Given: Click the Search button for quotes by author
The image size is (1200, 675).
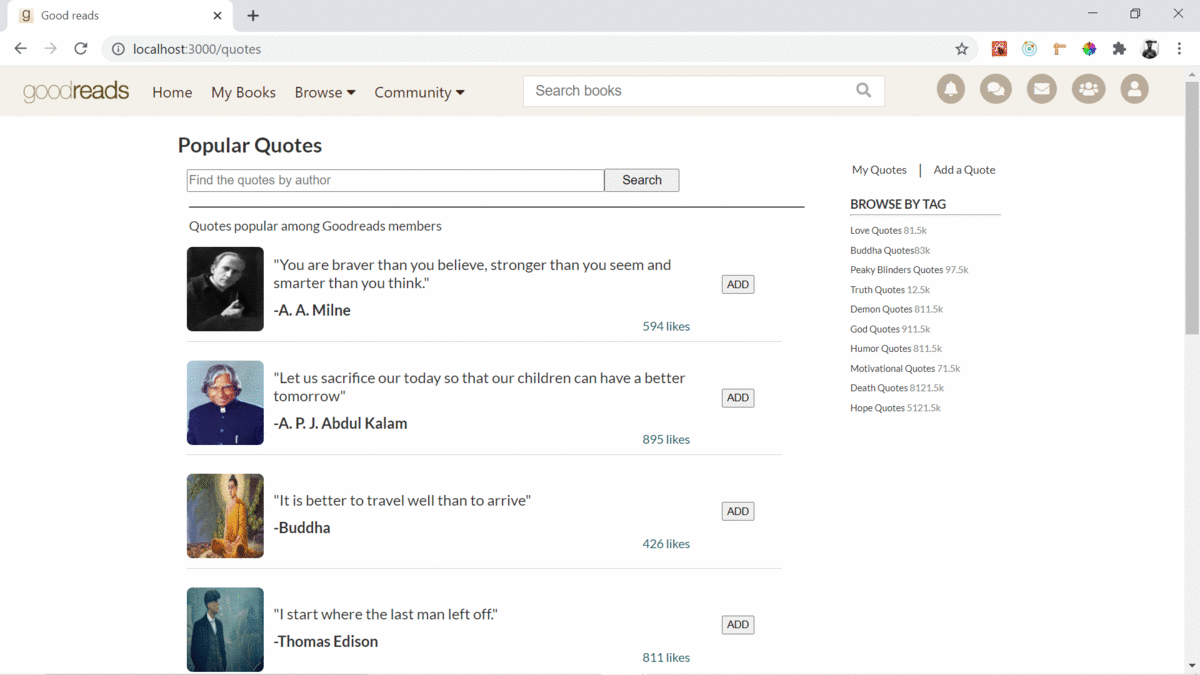Looking at the screenshot, I should tap(642, 180).
